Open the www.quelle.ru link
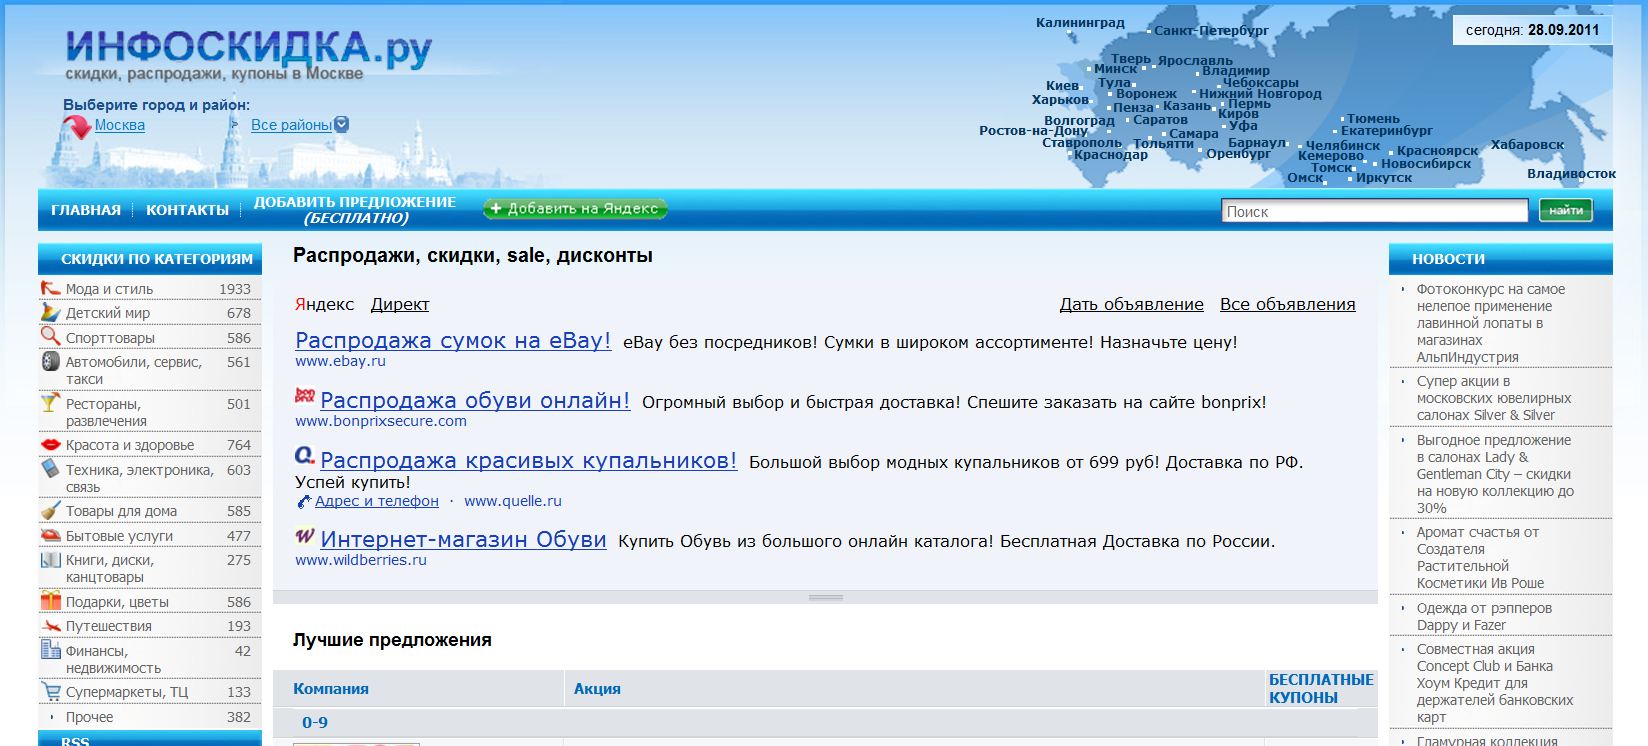The width and height of the screenshot is (1648, 746). pos(513,501)
